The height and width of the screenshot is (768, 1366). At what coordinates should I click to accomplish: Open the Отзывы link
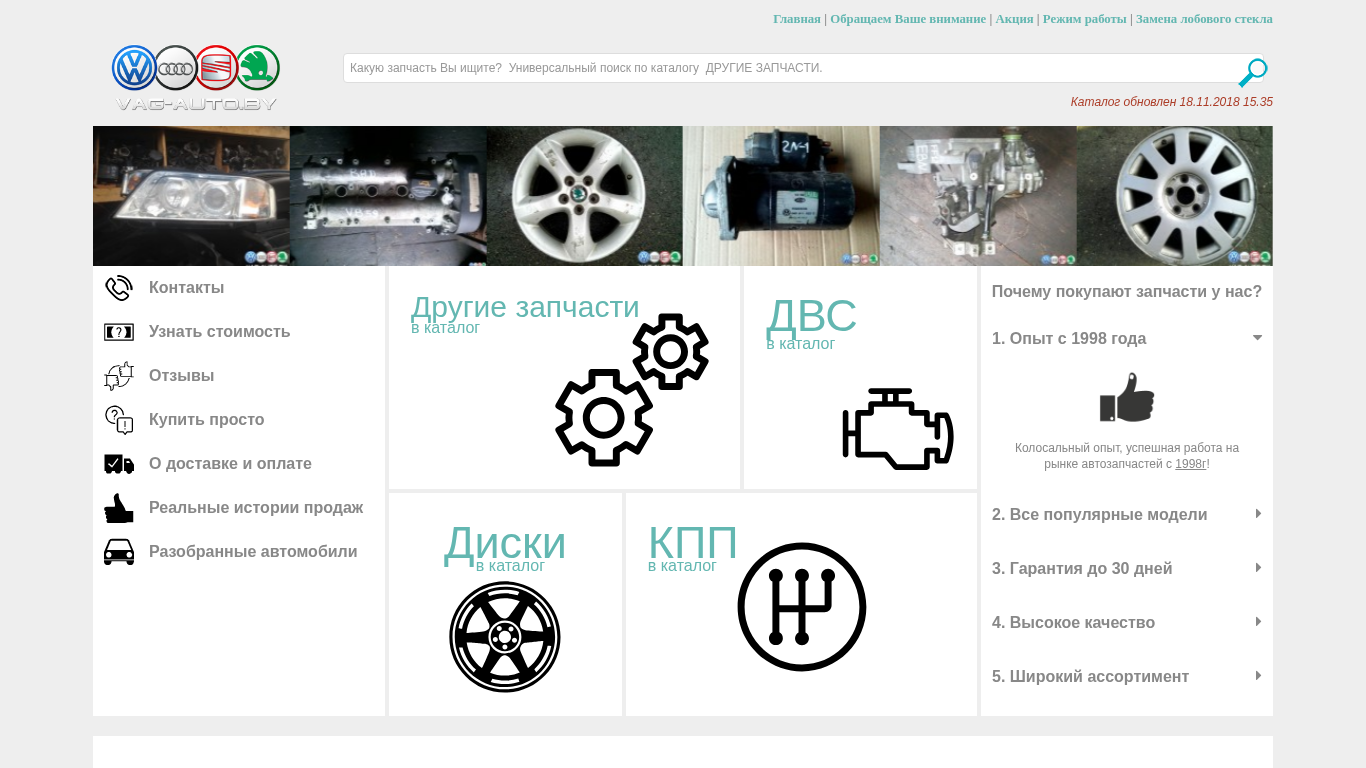click(x=181, y=376)
